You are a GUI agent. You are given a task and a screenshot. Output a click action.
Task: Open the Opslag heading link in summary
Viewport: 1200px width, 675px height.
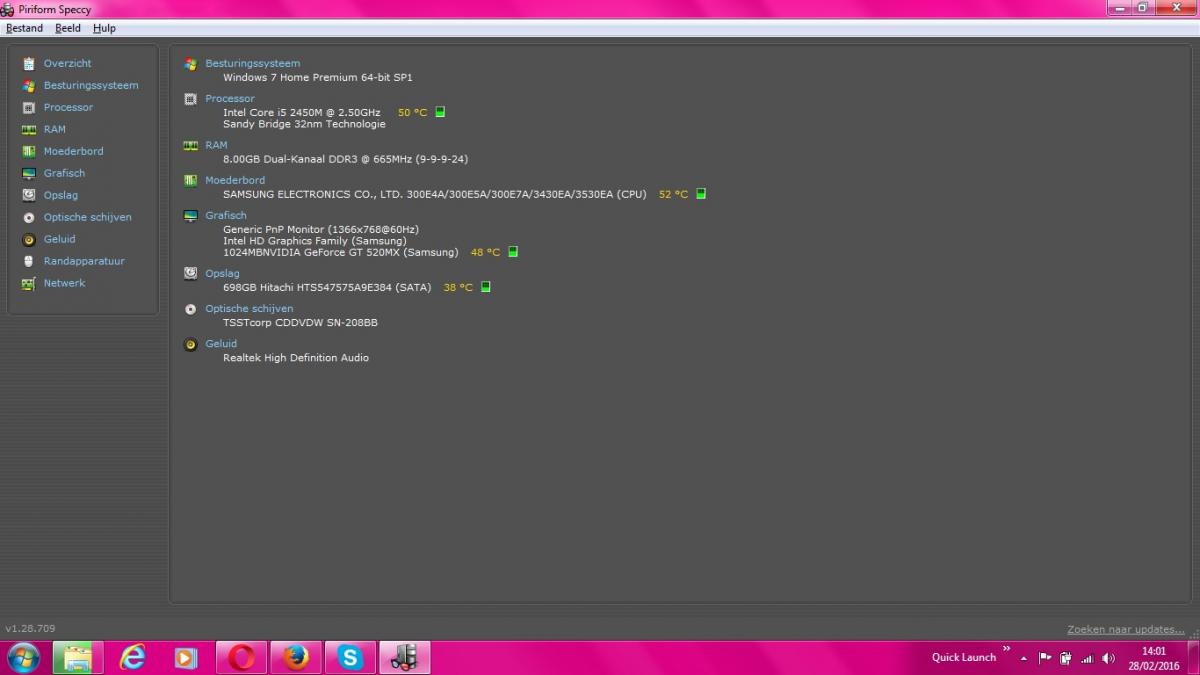(222, 273)
